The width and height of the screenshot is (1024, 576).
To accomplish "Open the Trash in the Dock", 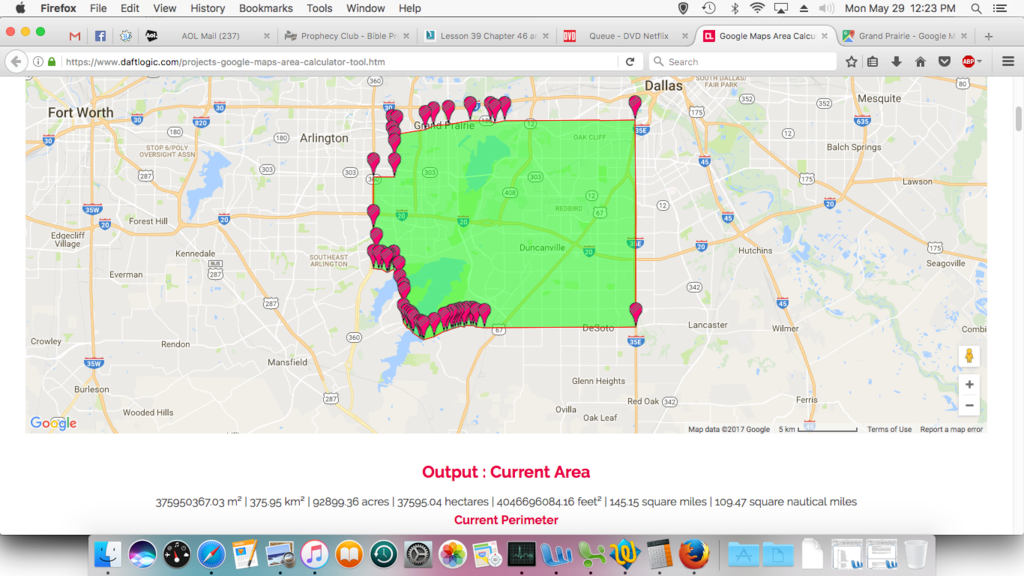I will [916, 554].
